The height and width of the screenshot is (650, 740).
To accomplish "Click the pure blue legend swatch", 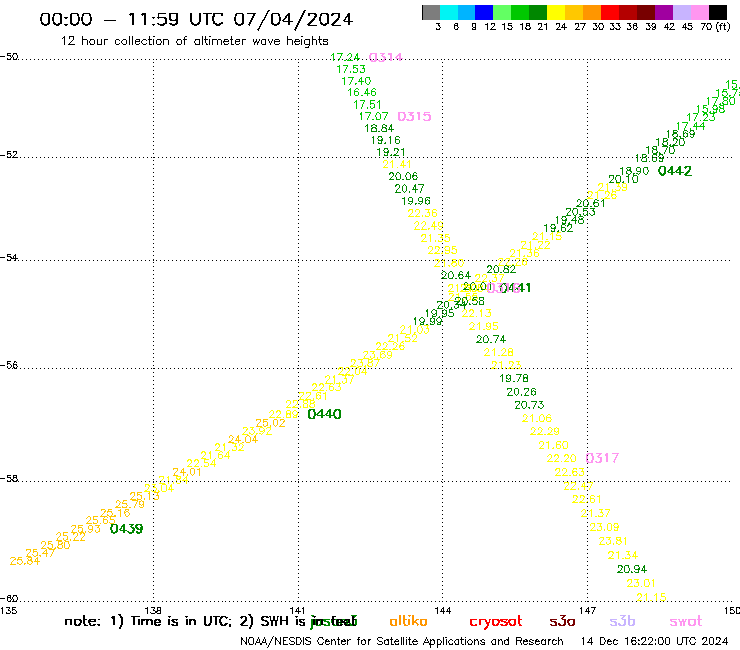I will 484,12.
